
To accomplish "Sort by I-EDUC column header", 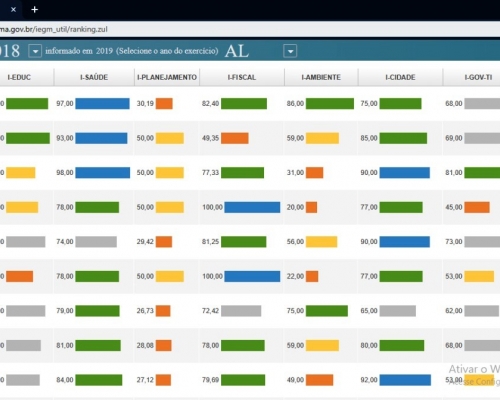I will point(19,77).
